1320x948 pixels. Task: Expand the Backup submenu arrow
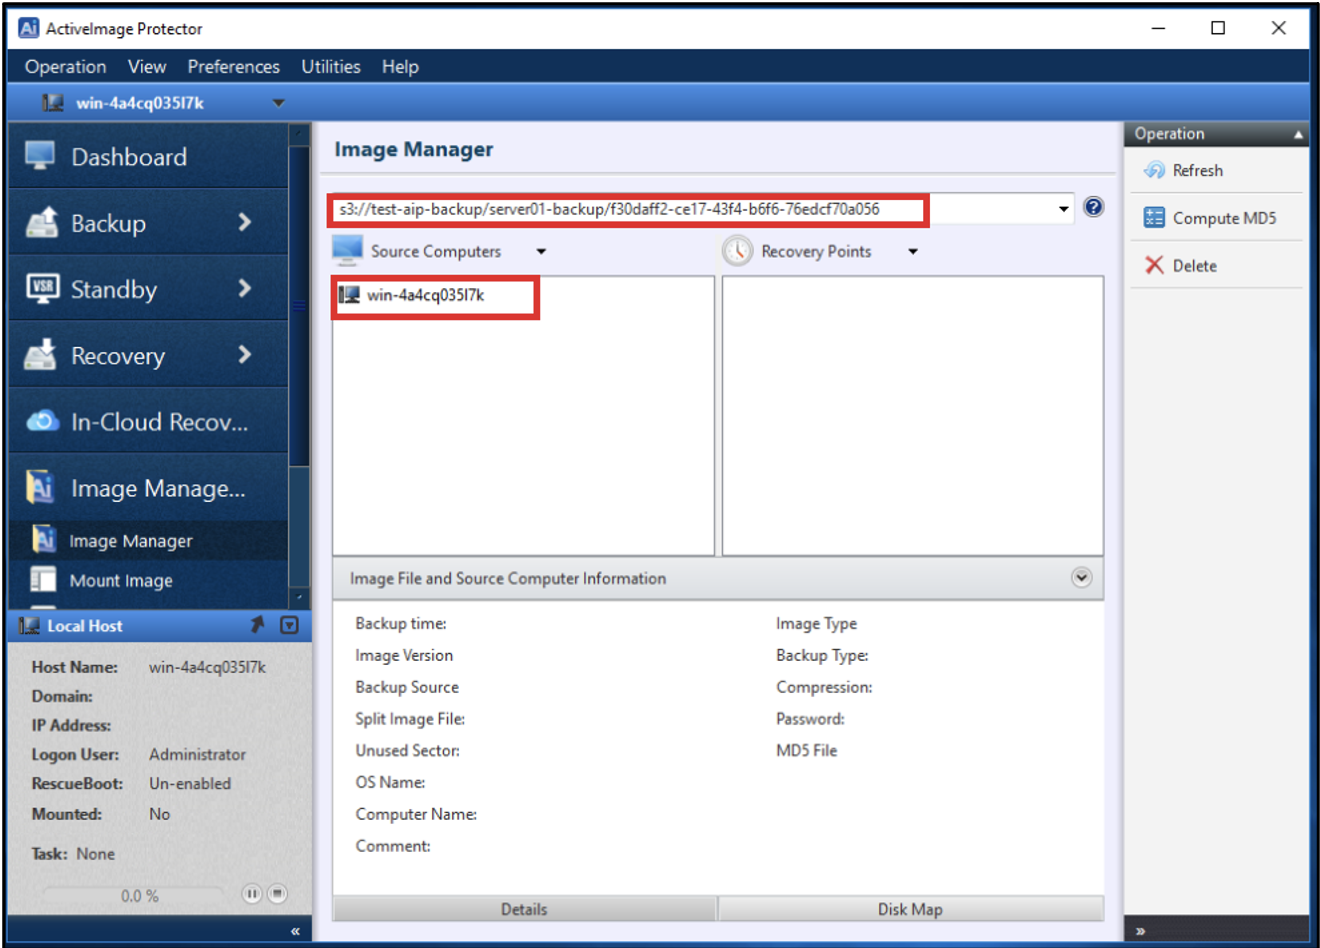(245, 222)
